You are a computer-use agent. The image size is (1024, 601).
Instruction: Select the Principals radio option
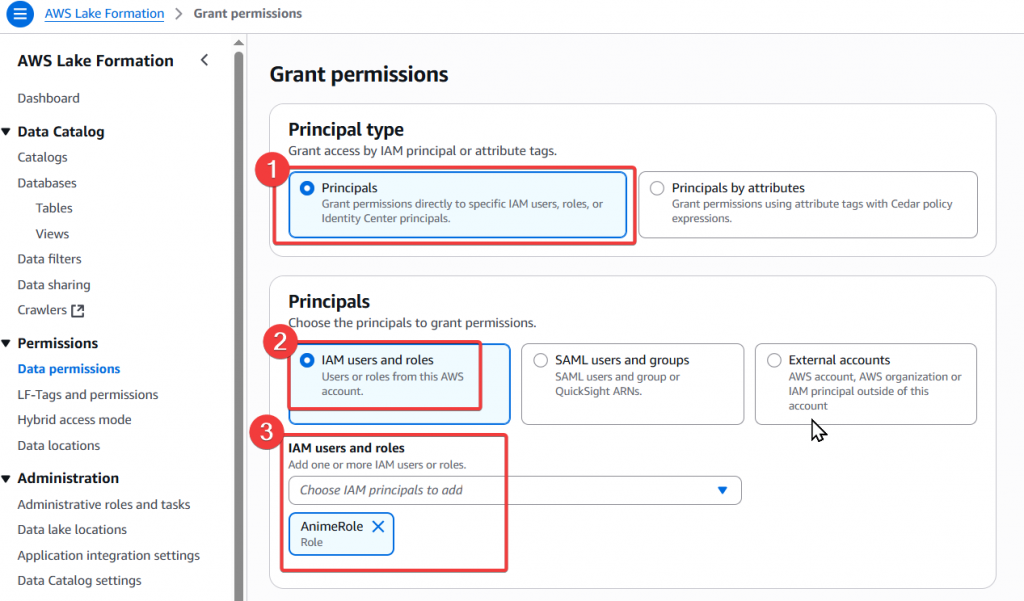307,188
